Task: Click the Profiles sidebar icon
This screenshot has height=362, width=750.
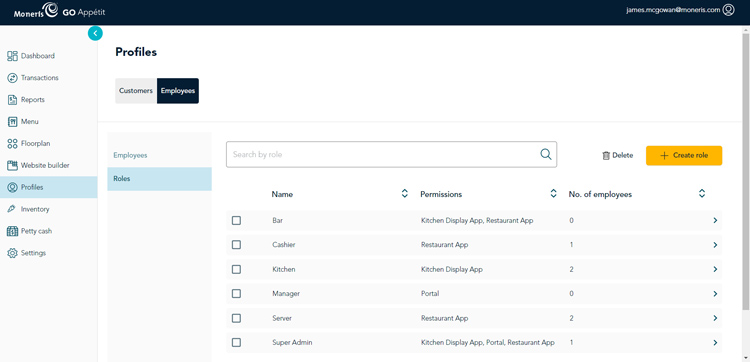Action: pyautogui.click(x=12, y=187)
